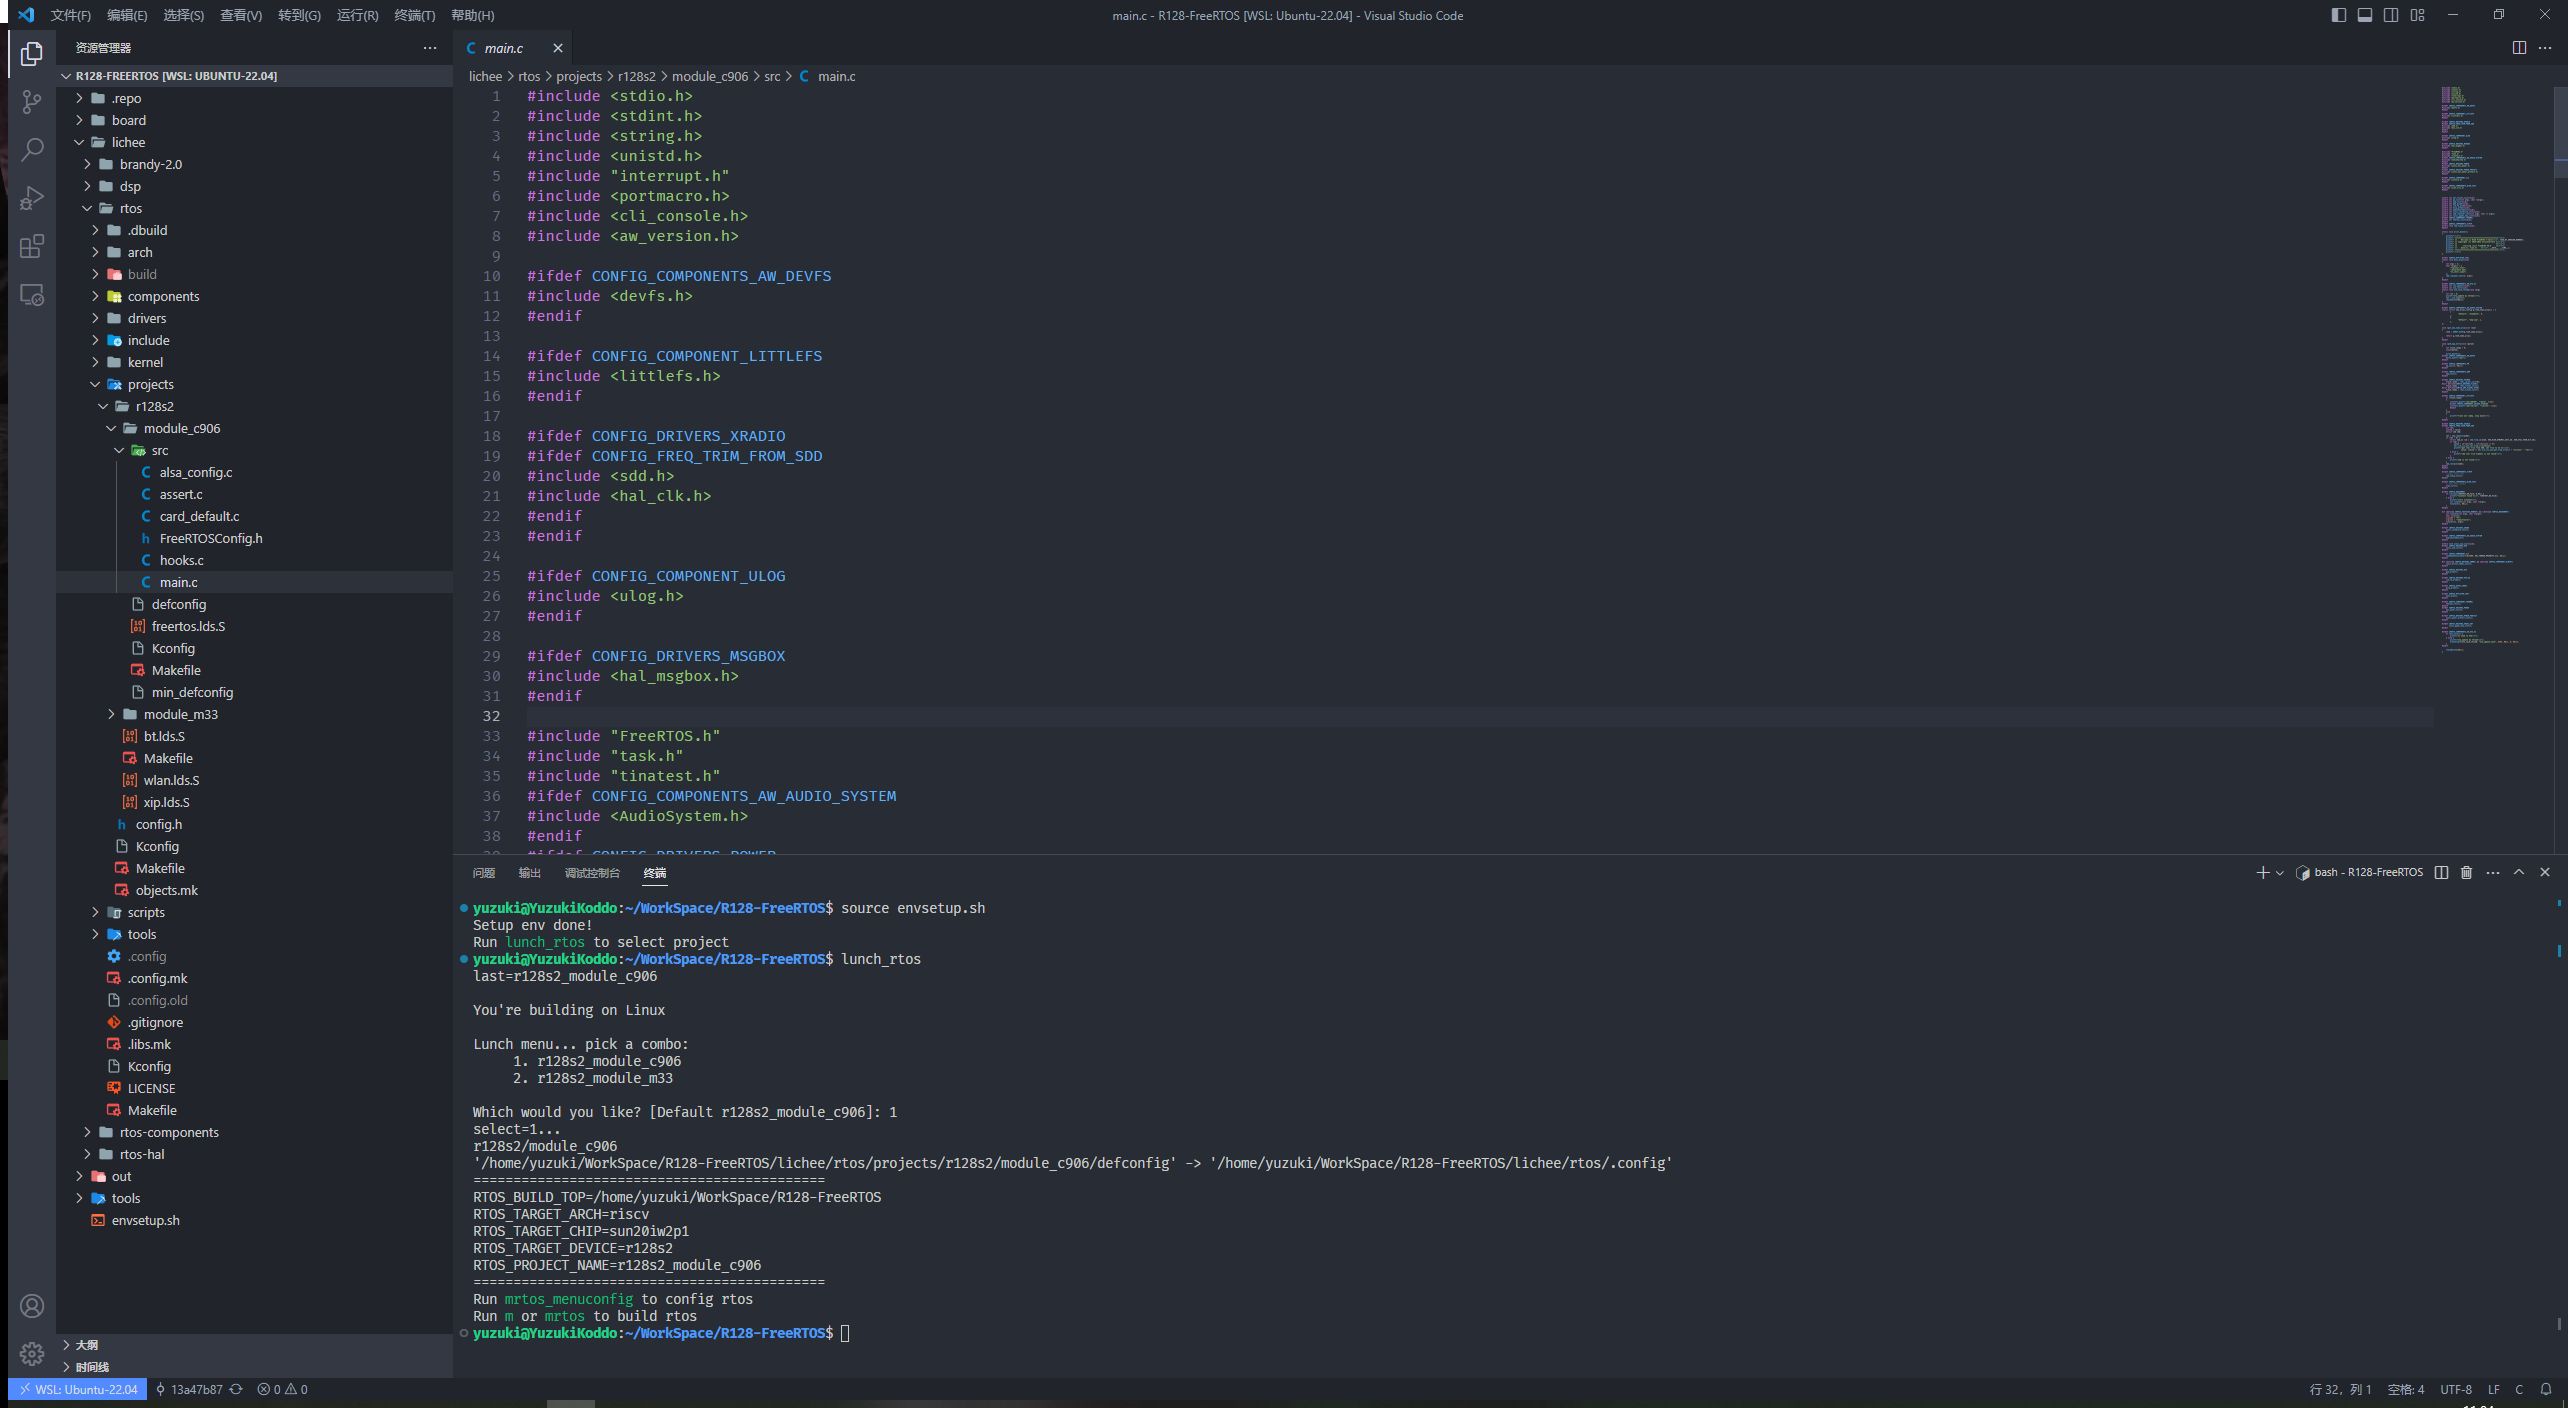Open the Extensions view
Image resolution: width=2568 pixels, height=1408 pixels.
(32, 246)
